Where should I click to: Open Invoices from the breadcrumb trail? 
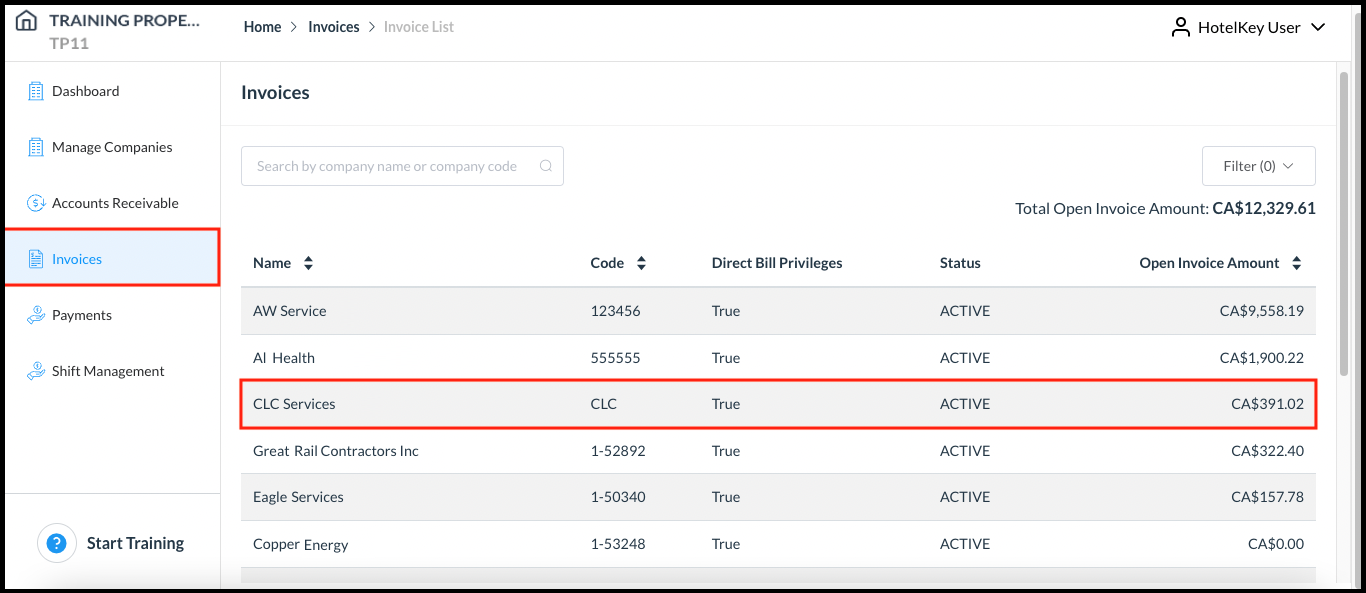point(333,26)
